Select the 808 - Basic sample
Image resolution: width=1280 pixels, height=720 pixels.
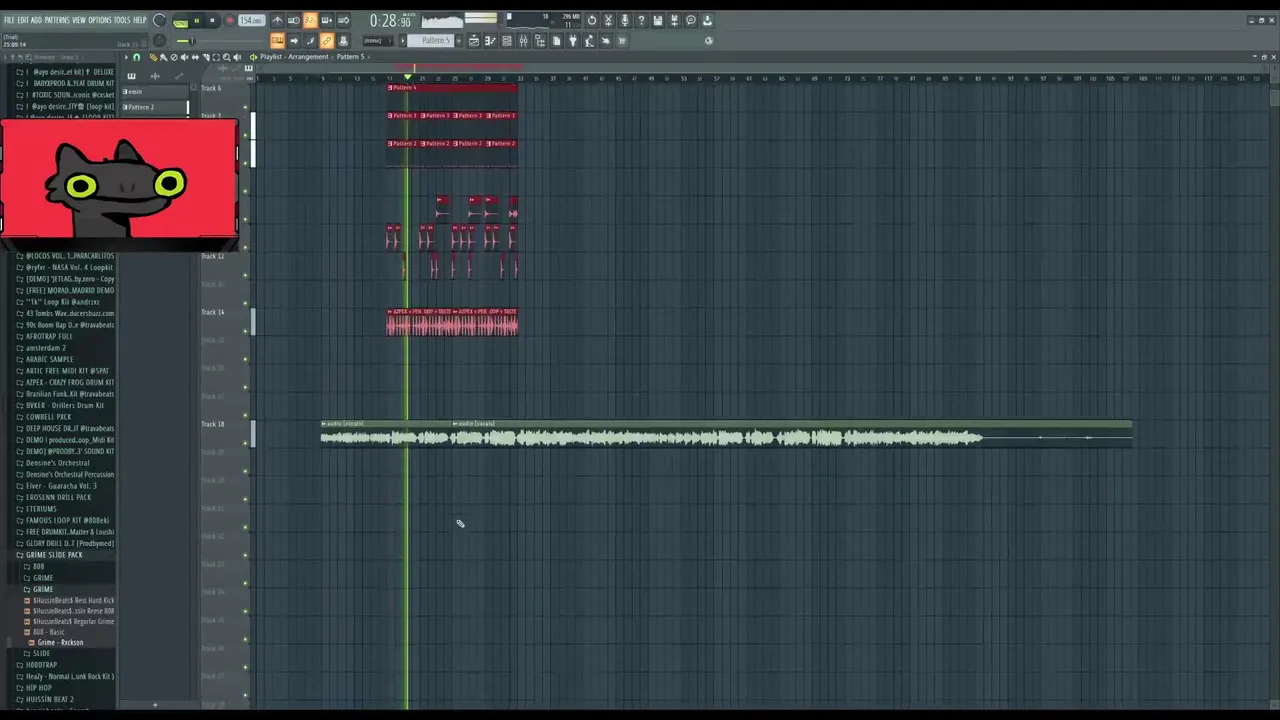click(x=48, y=632)
